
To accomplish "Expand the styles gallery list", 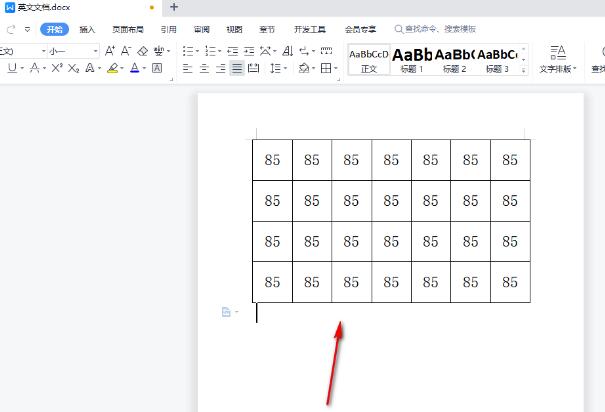I will click(524, 70).
